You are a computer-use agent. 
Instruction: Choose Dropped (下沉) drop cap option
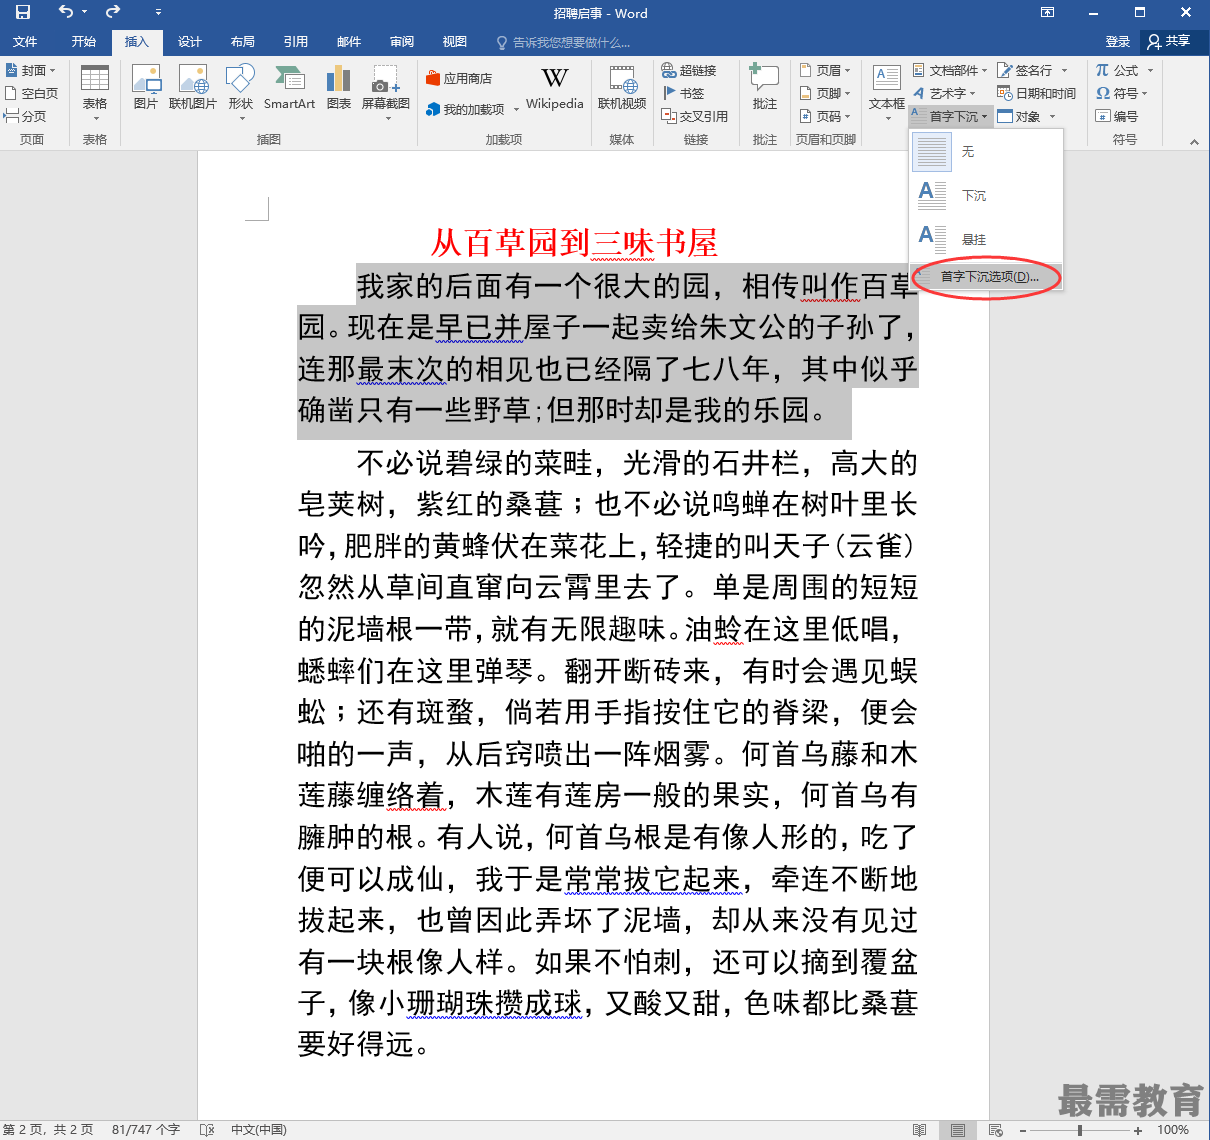(986, 195)
